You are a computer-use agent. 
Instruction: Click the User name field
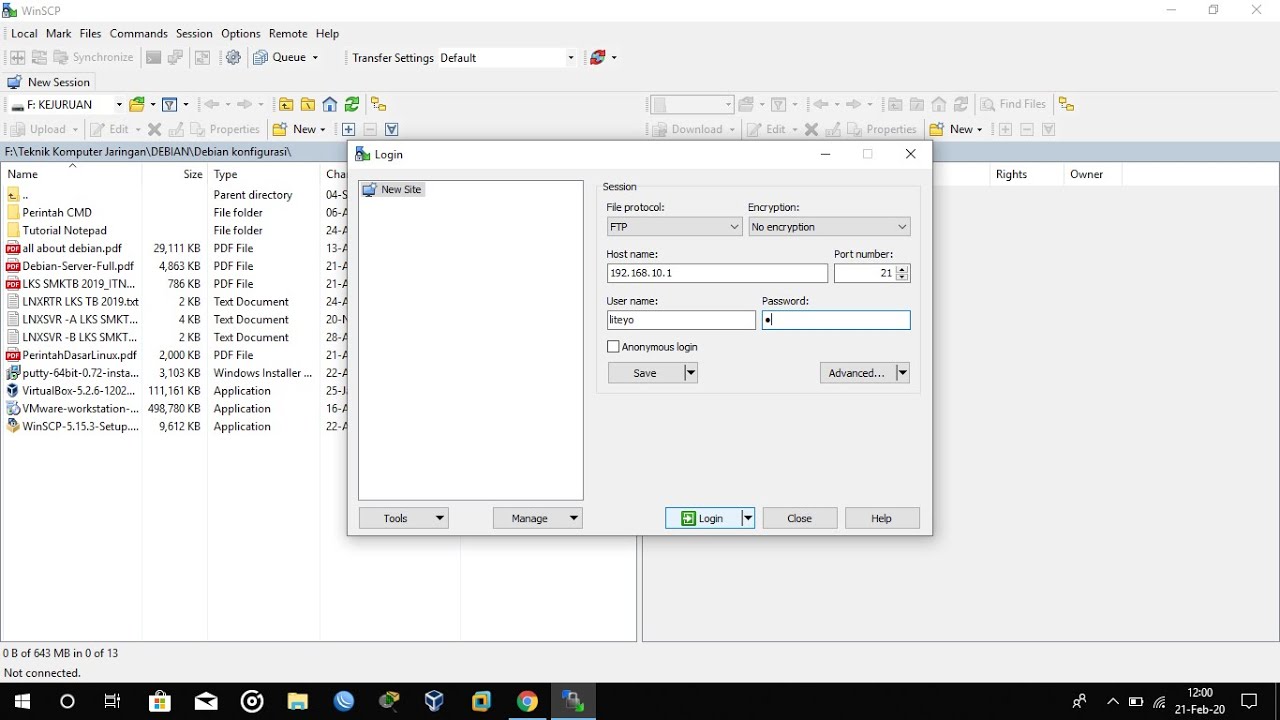click(681, 320)
